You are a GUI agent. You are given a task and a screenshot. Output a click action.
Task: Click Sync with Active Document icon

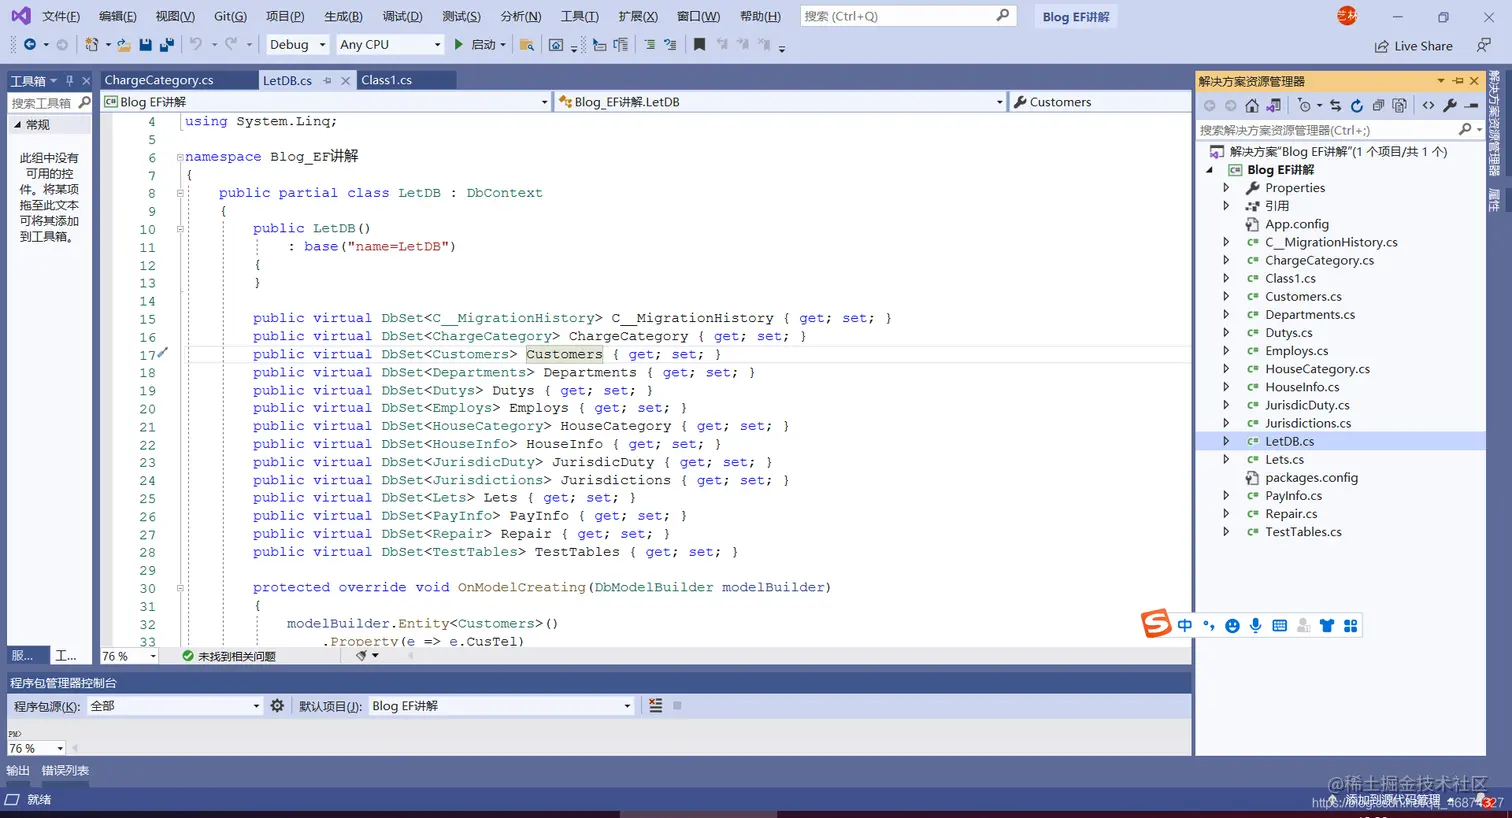tap(1335, 105)
